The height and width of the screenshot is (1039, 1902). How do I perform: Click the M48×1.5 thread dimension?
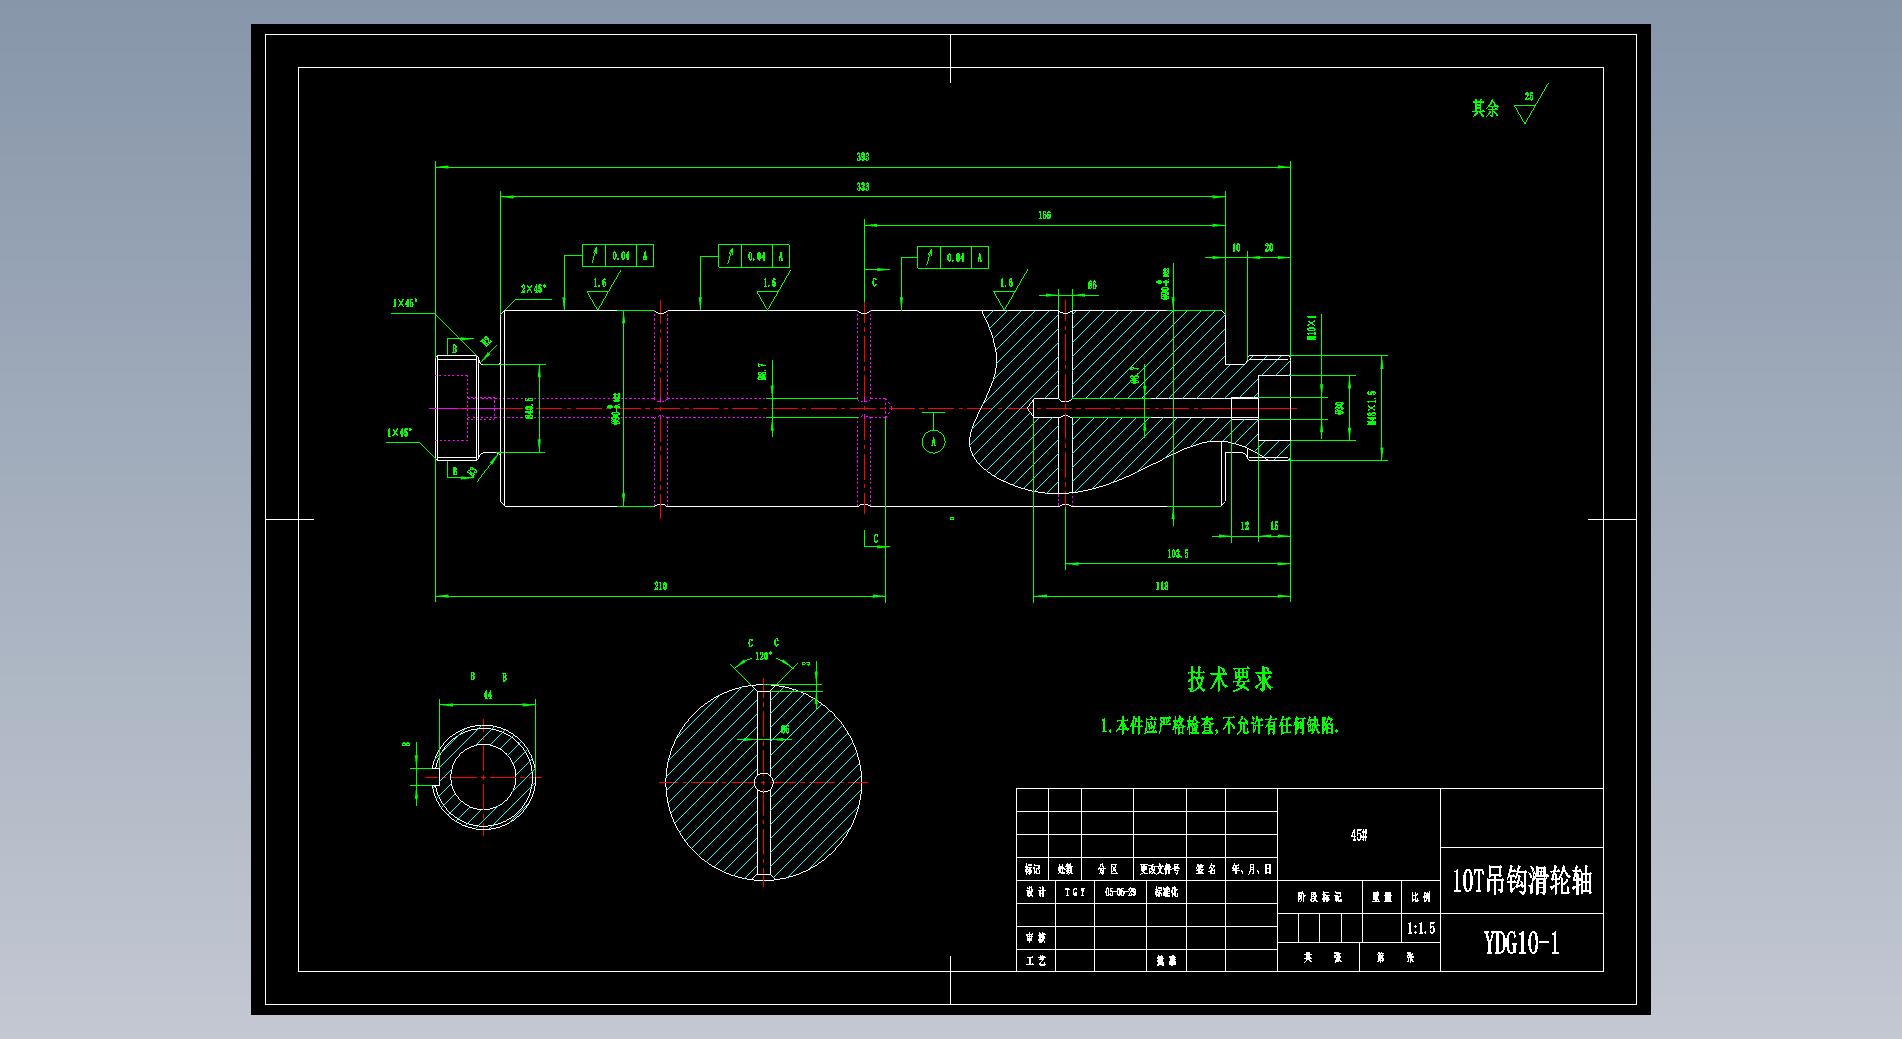pos(1371,408)
